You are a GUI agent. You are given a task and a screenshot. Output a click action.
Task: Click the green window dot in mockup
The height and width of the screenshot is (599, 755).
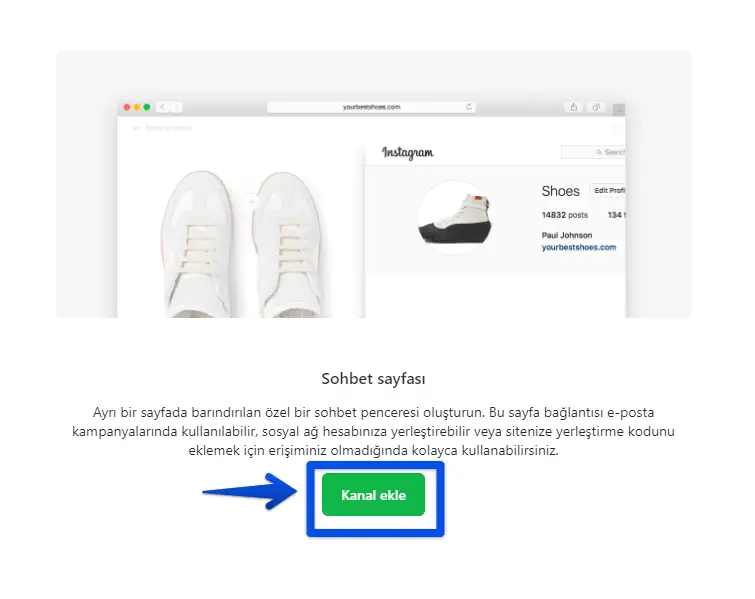point(147,107)
